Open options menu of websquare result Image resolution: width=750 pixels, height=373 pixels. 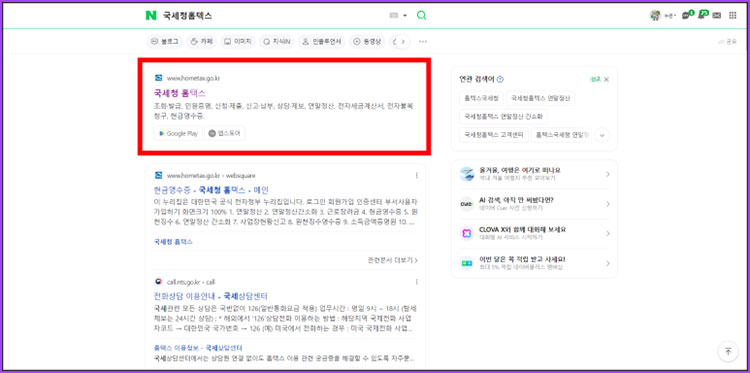pyautogui.click(x=417, y=175)
